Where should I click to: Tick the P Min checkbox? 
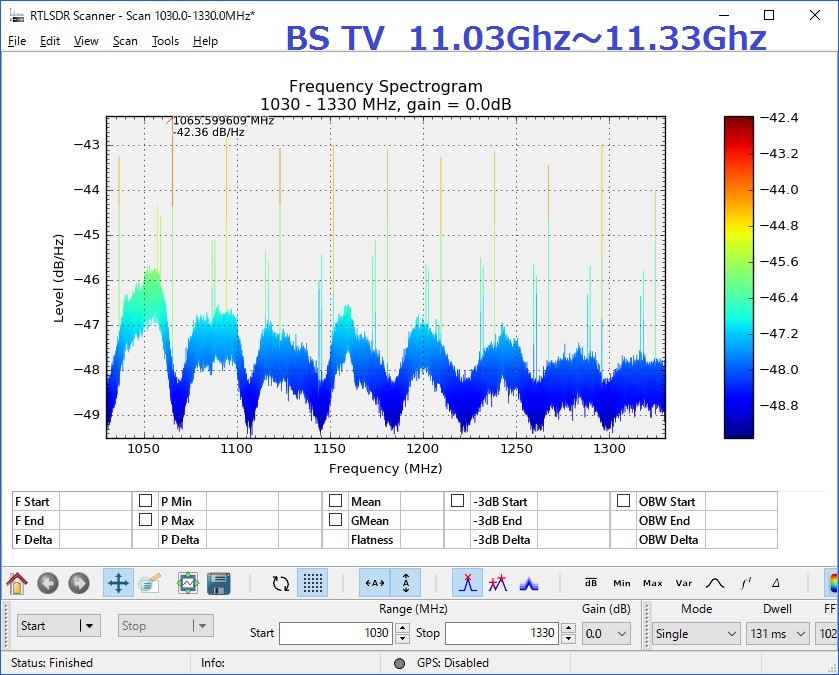click(x=145, y=501)
